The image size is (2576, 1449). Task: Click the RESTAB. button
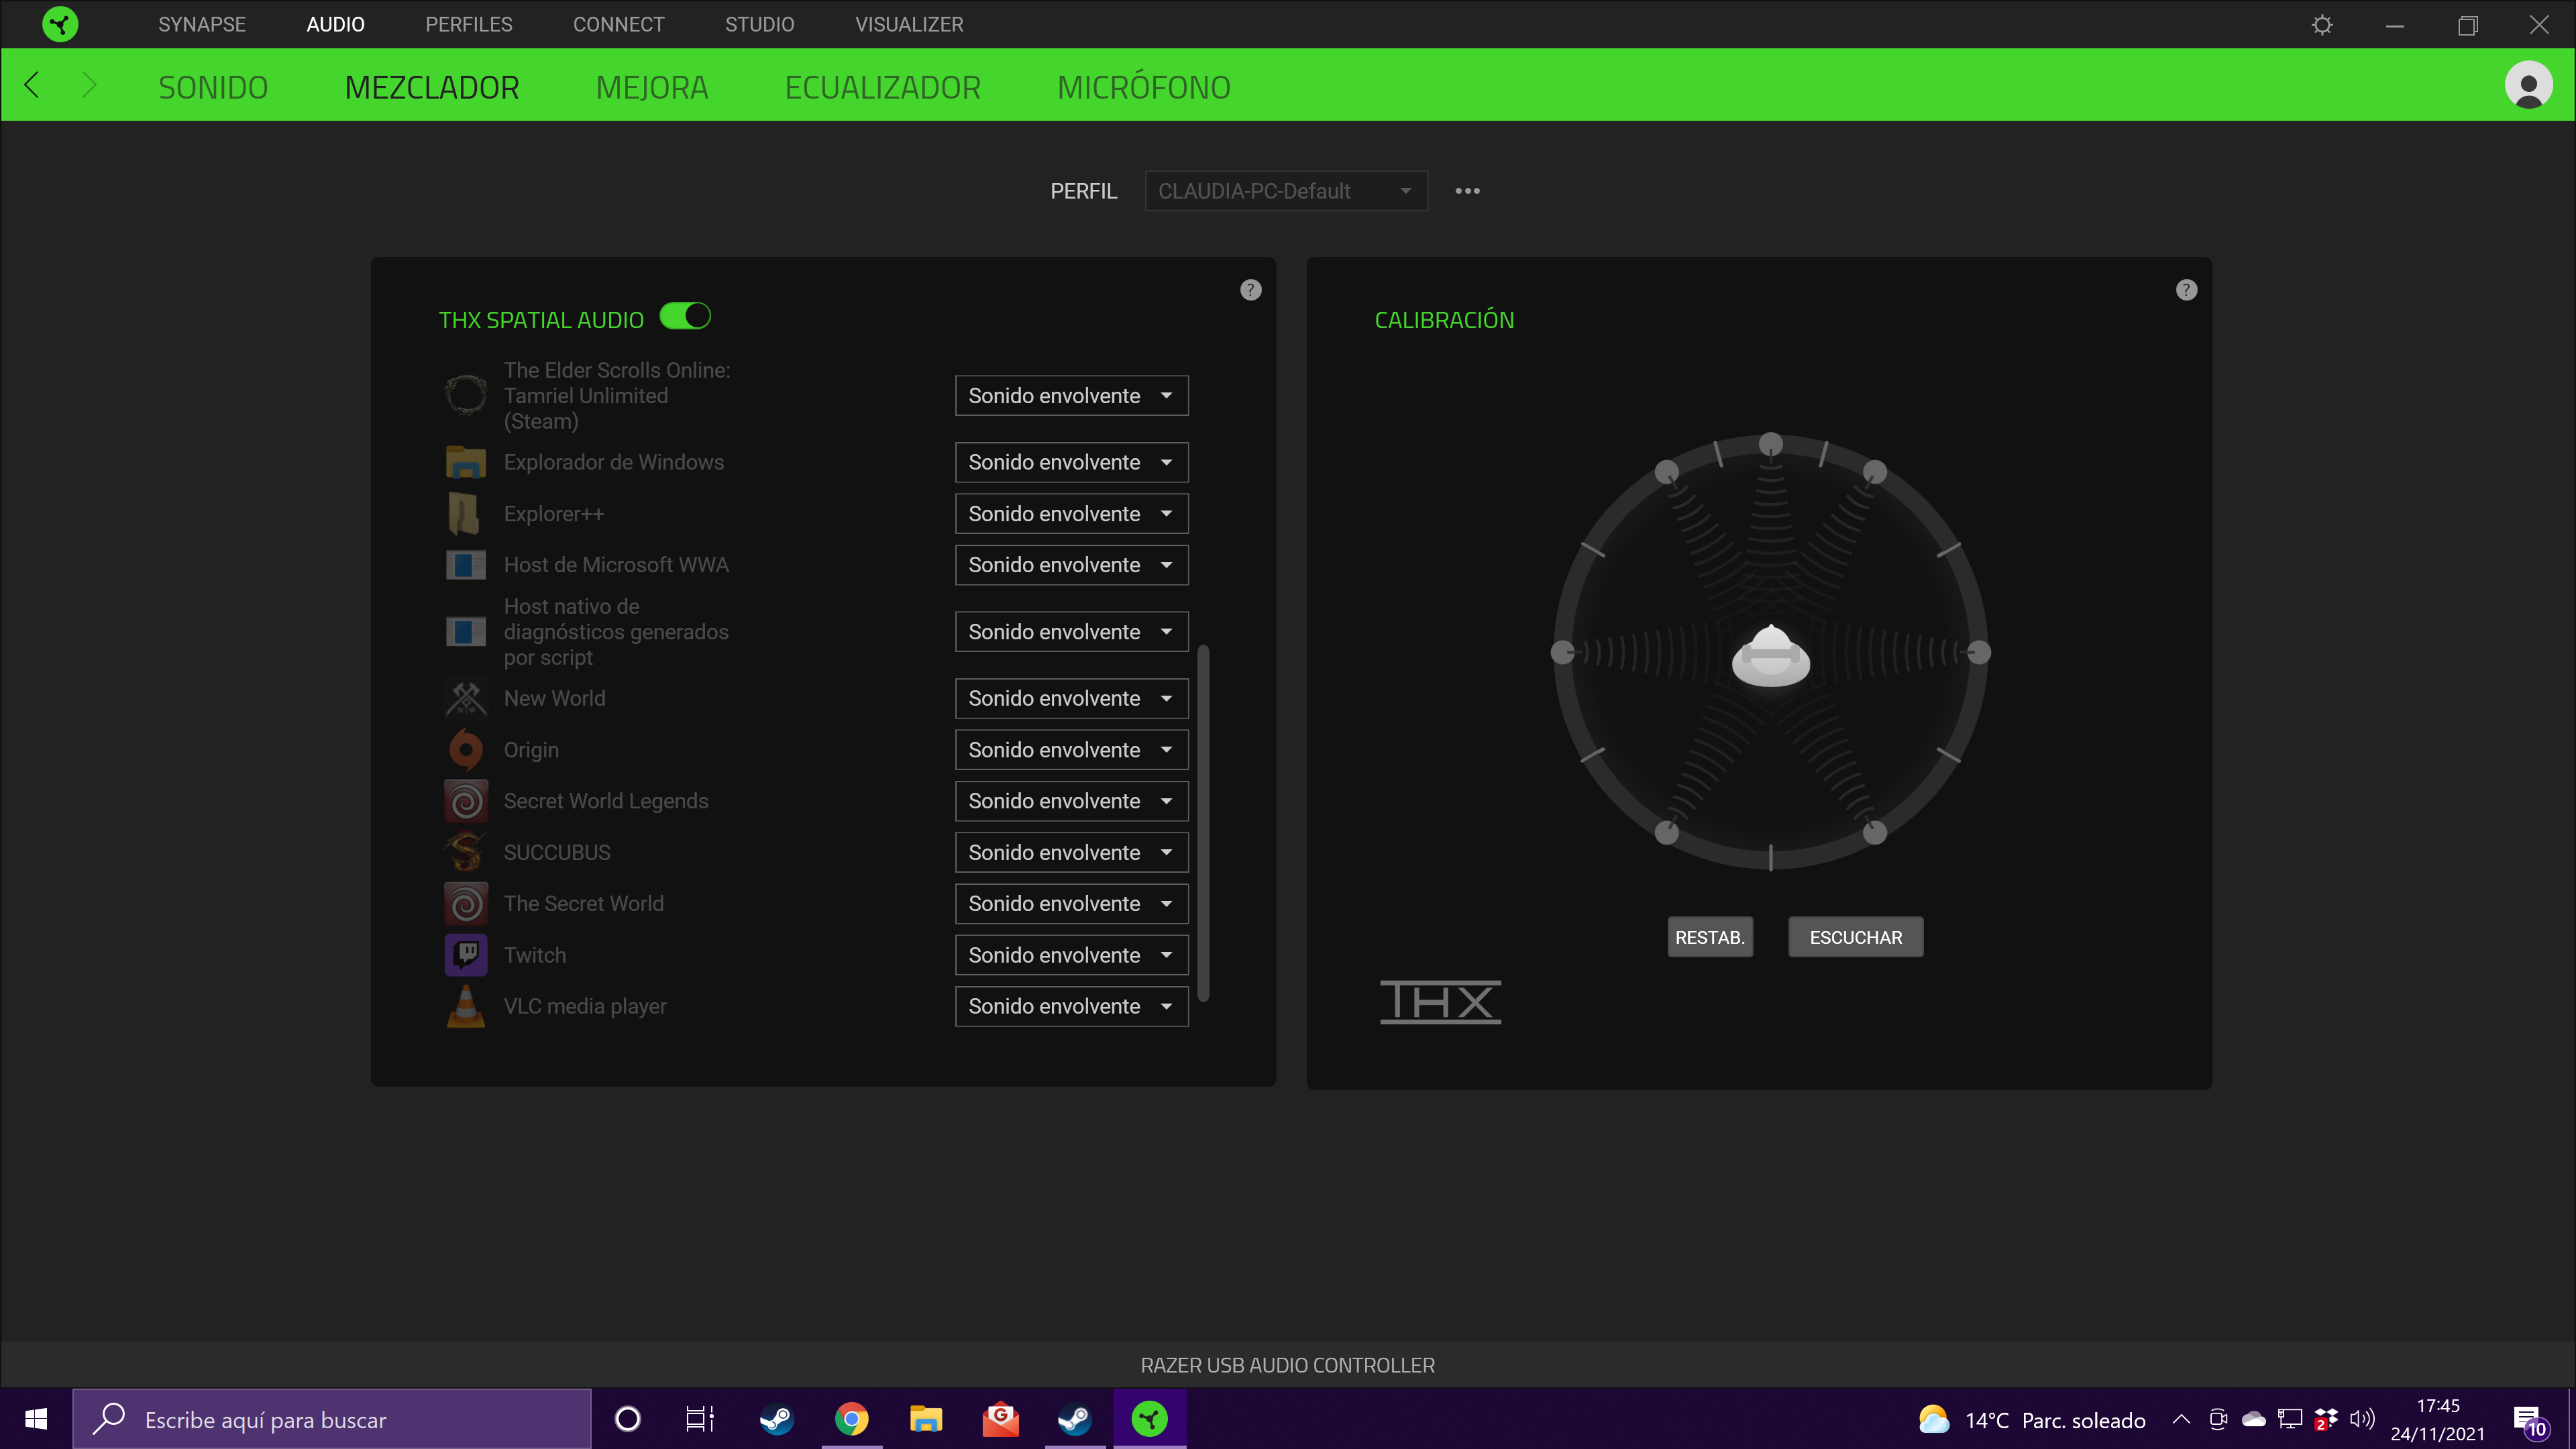pyautogui.click(x=1710, y=937)
